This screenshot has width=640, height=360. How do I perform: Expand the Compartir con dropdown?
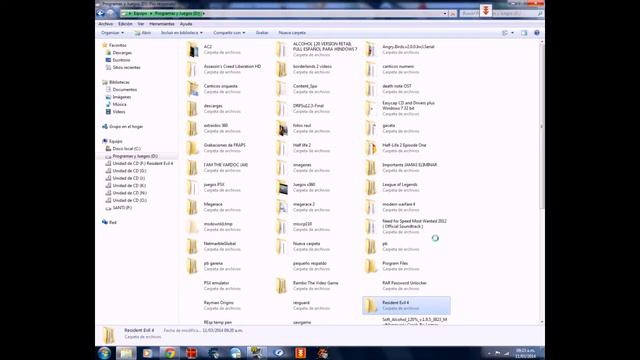[x=229, y=33]
